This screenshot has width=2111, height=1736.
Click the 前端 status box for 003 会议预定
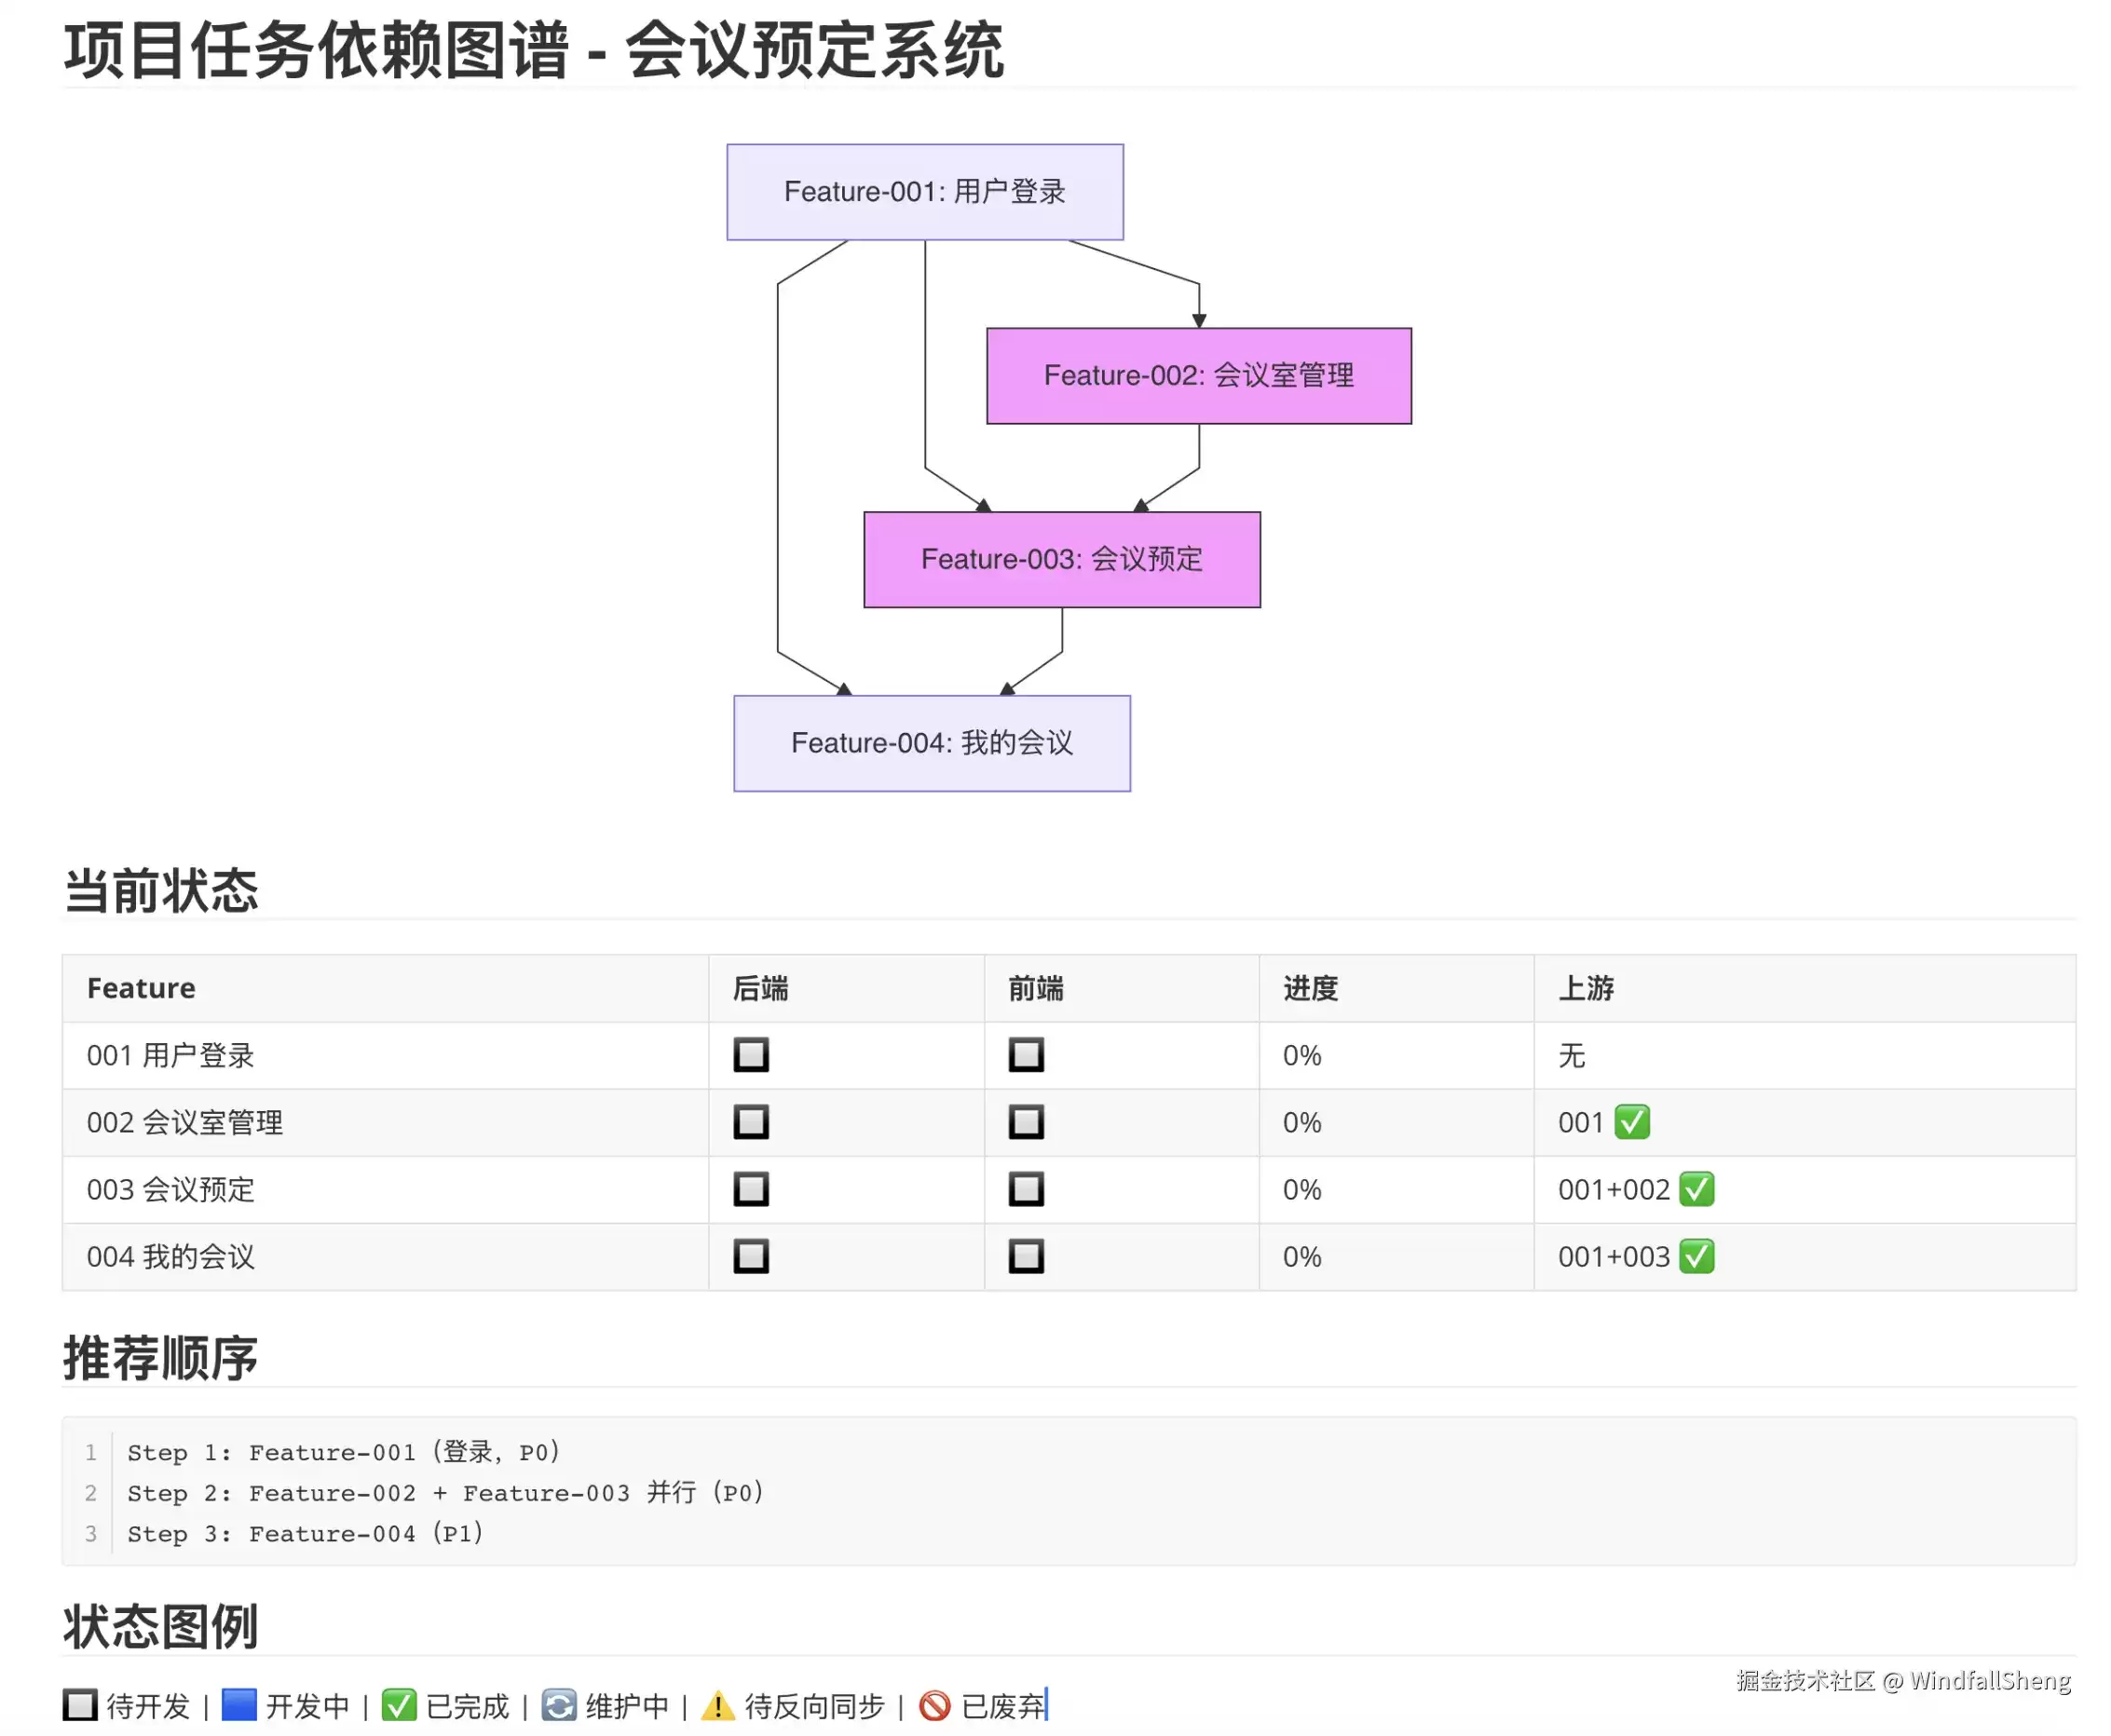click(1026, 1189)
